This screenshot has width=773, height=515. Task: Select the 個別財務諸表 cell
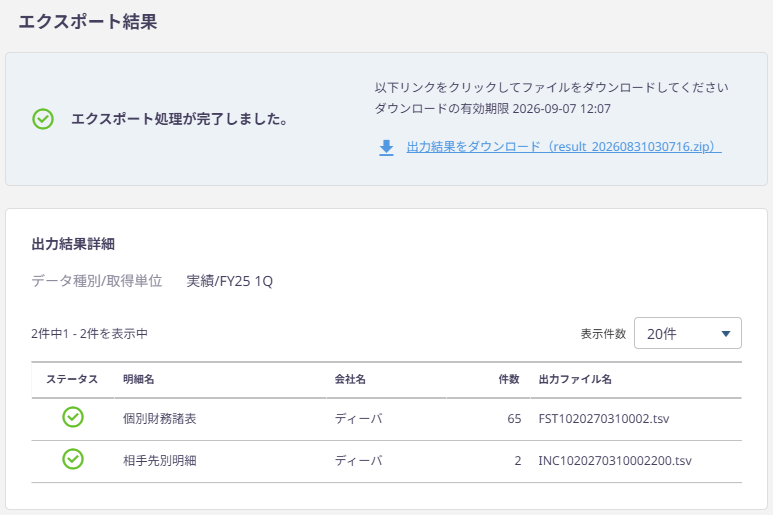click(160, 419)
